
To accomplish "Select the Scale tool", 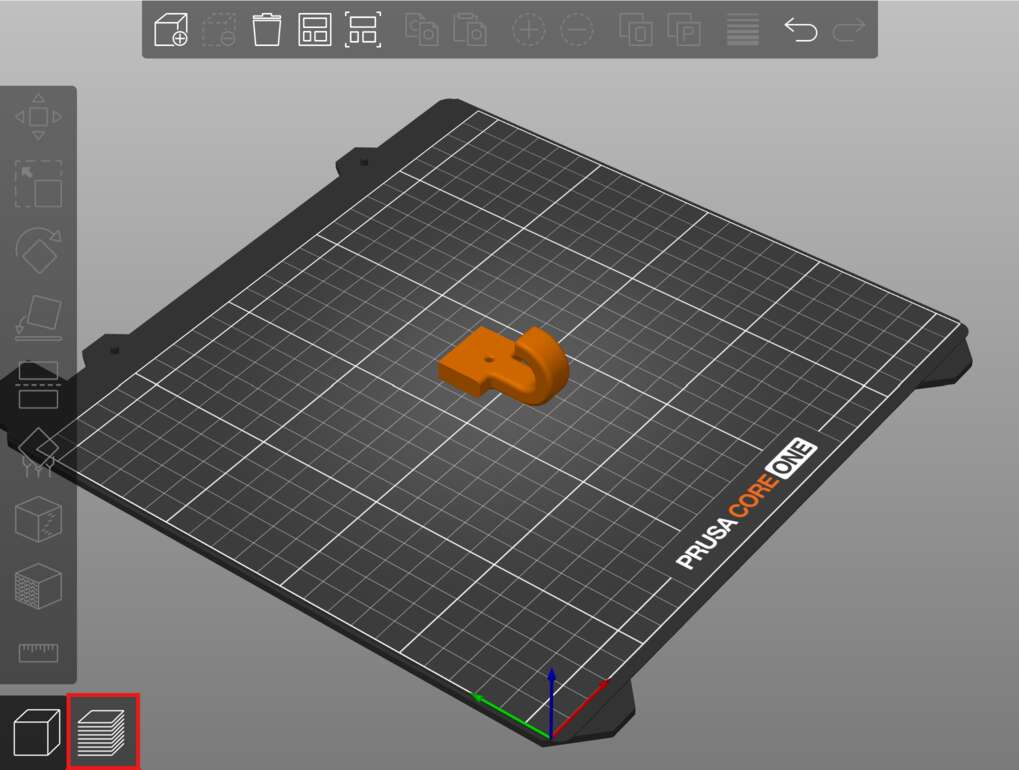I will point(38,185).
